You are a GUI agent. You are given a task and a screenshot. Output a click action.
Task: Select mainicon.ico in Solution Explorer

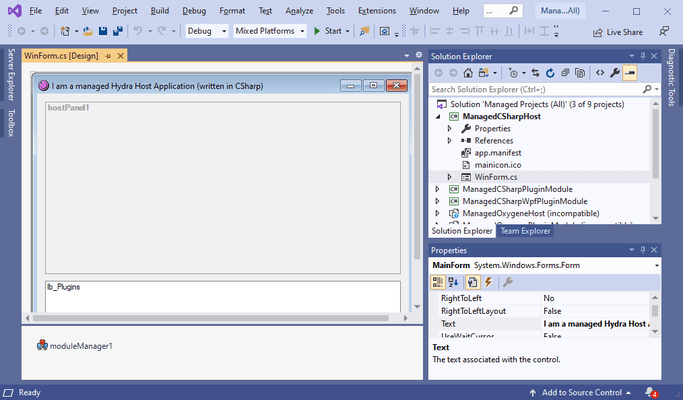click(x=498, y=165)
